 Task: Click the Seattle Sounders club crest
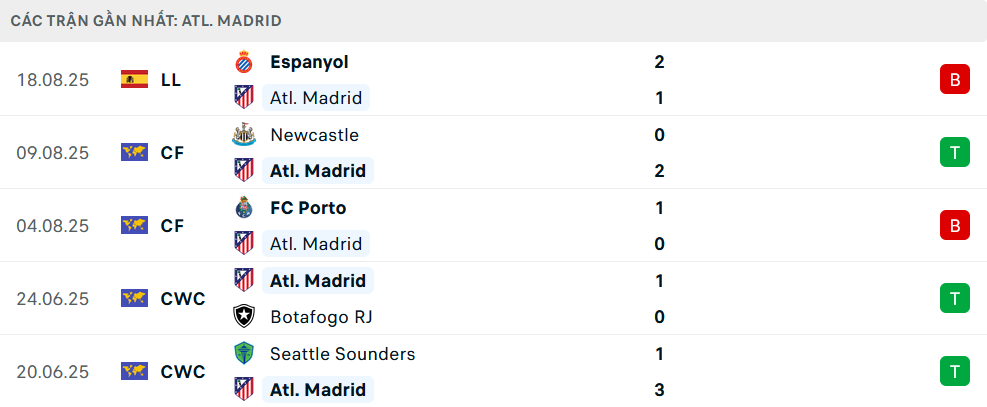click(244, 354)
